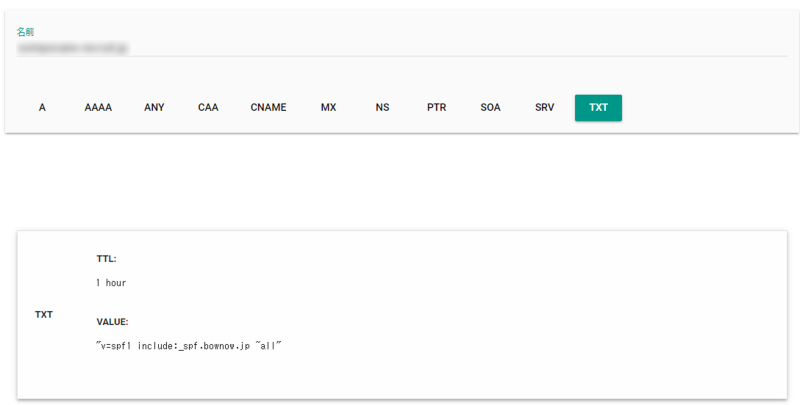Switch to CNAME record lookup
The image size is (800, 405).
point(268,108)
